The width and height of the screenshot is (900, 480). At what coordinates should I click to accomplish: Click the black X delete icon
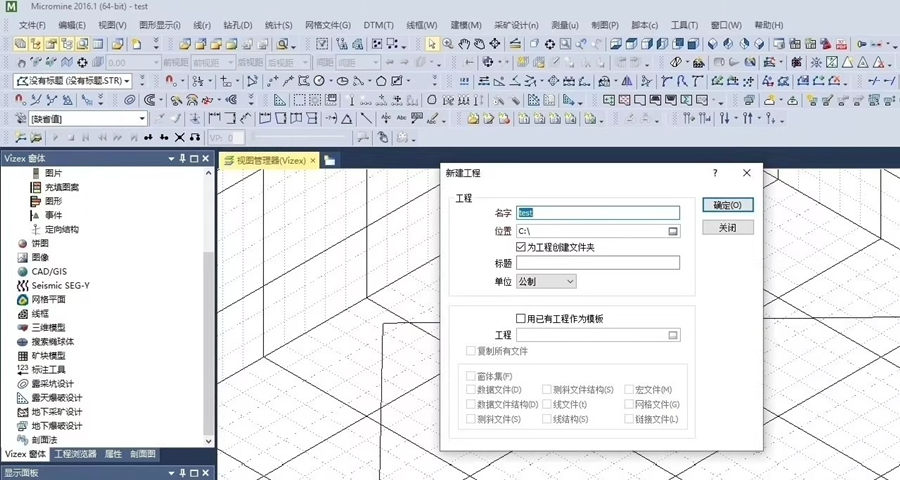[x=180, y=137]
